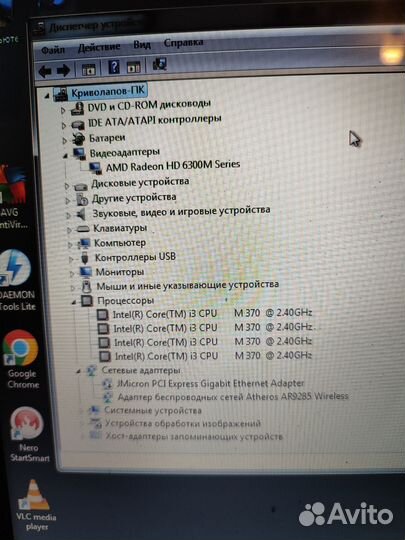This screenshot has width=405, height=540.
Task: Click the Клавиатуры keyboard icon
Action: pos(83,229)
